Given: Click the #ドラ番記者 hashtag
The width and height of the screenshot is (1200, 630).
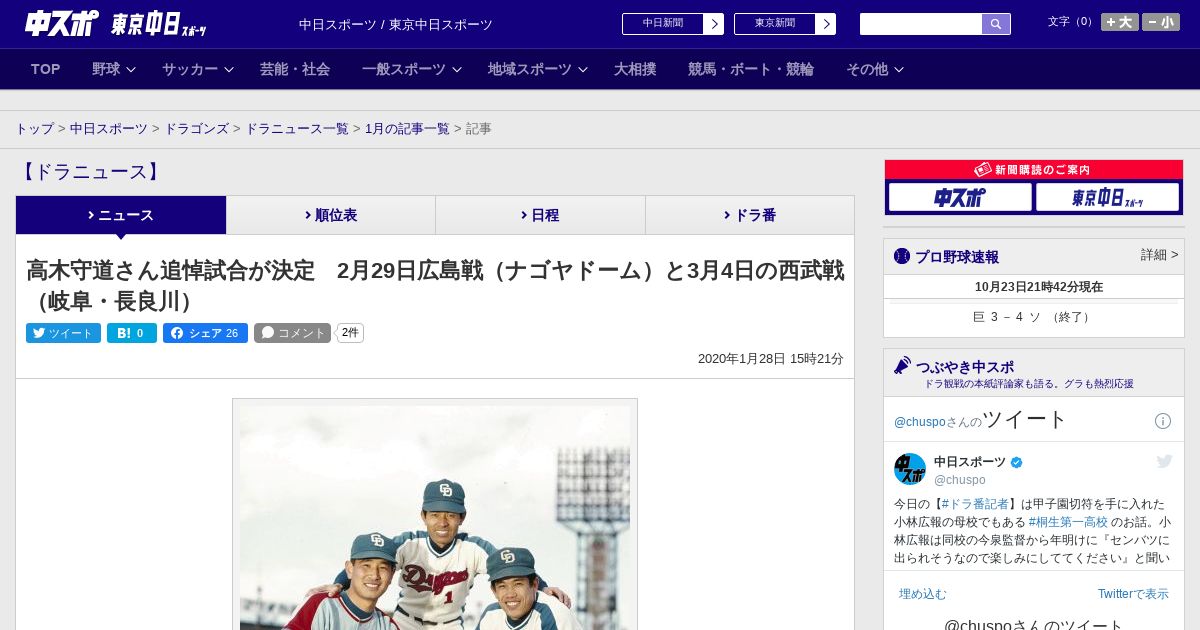Looking at the screenshot, I should [975, 504].
